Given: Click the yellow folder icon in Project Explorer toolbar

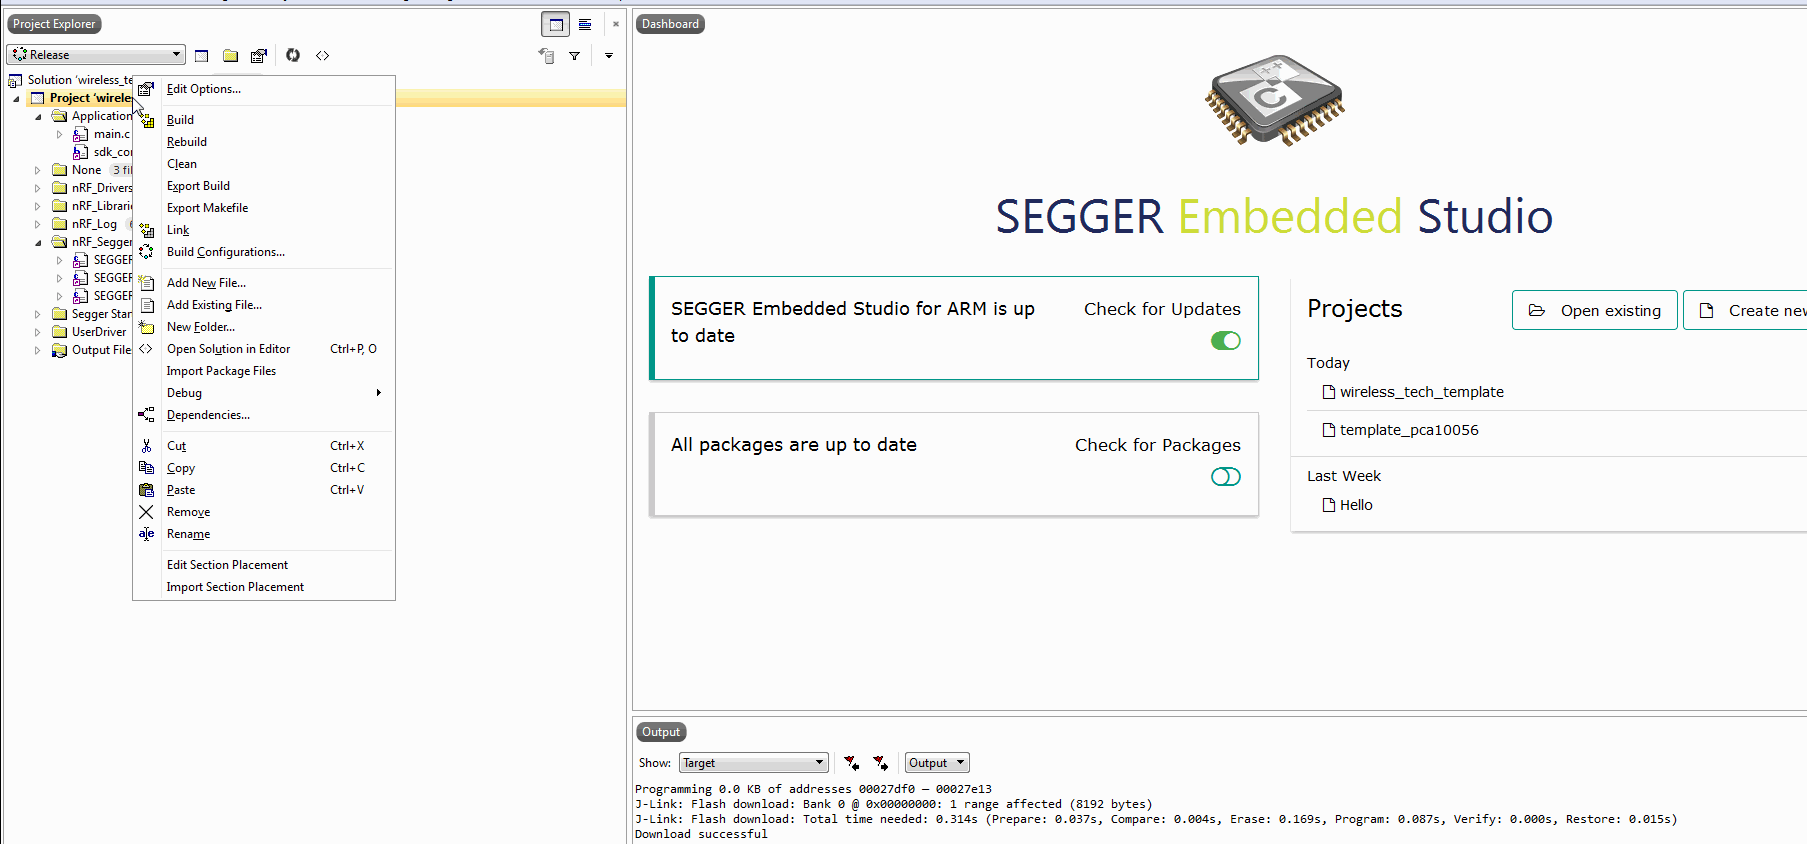Looking at the screenshot, I should tap(230, 56).
